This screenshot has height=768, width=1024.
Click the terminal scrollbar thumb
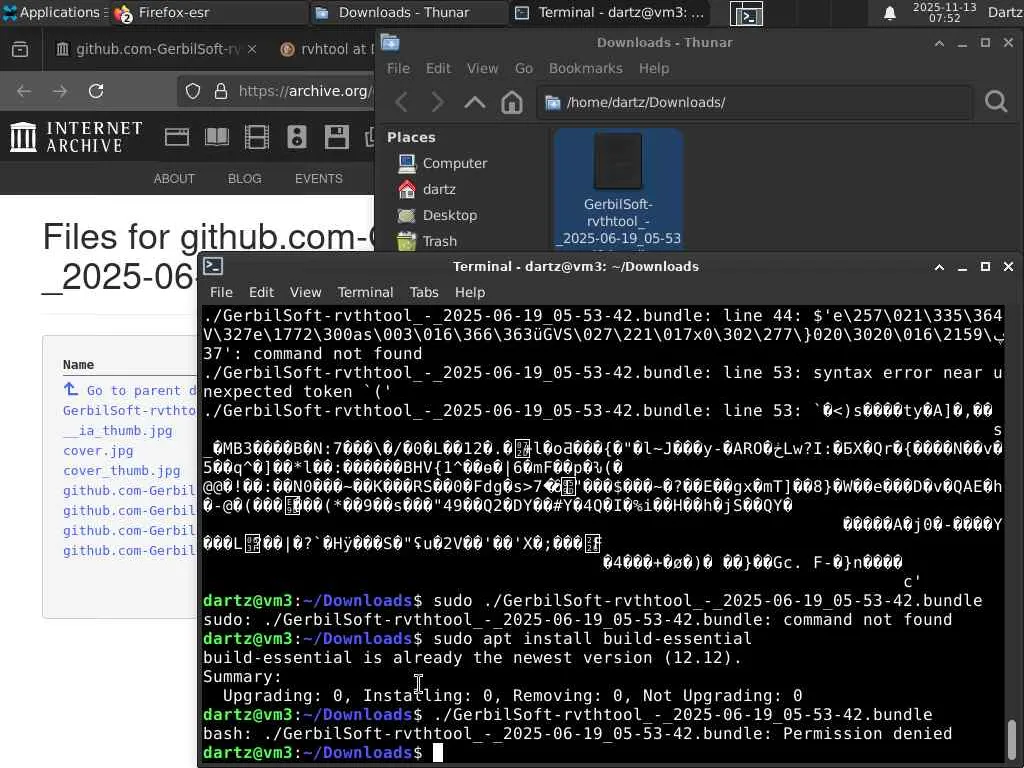pyautogui.click(x=1013, y=739)
